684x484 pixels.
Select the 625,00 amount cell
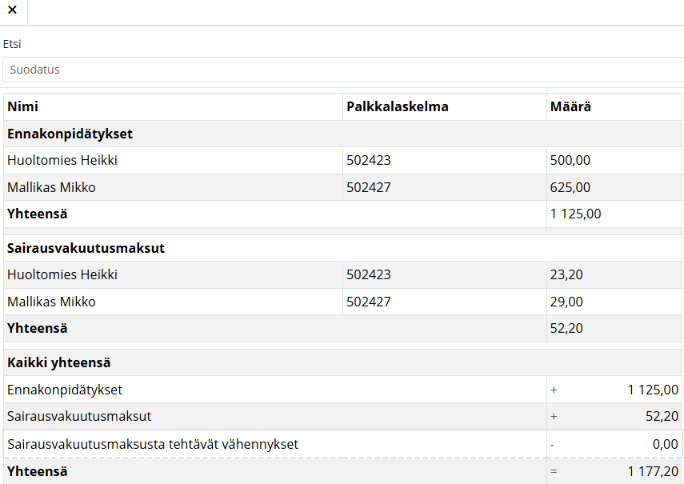click(570, 187)
